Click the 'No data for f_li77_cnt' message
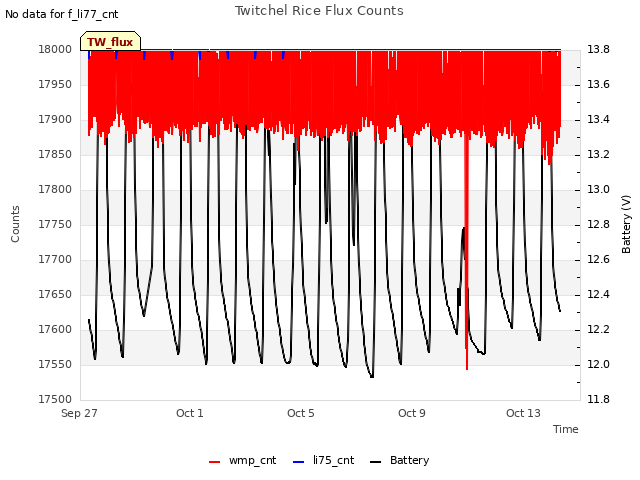Viewport: 640px width, 480px height. pyautogui.click(x=62, y=15)
